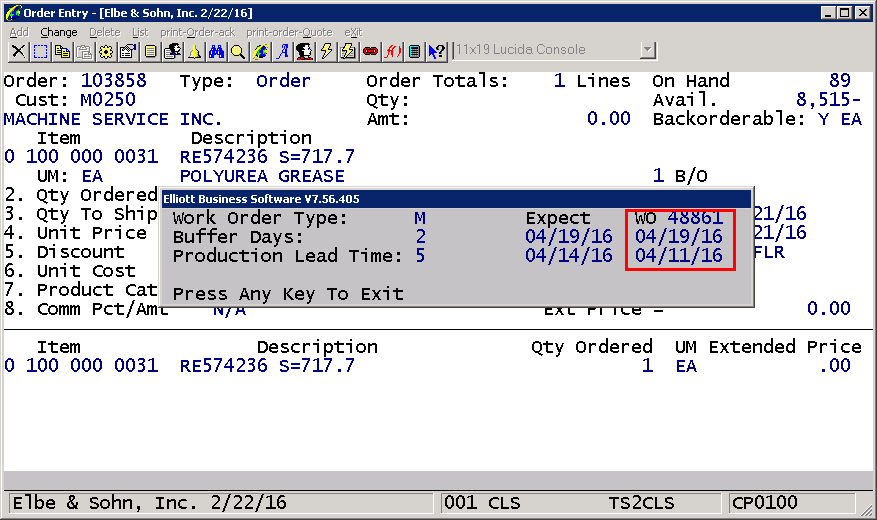Click Avail. quantity 8,515-
The height and width of the screenshot is (520, 877).
828,100
